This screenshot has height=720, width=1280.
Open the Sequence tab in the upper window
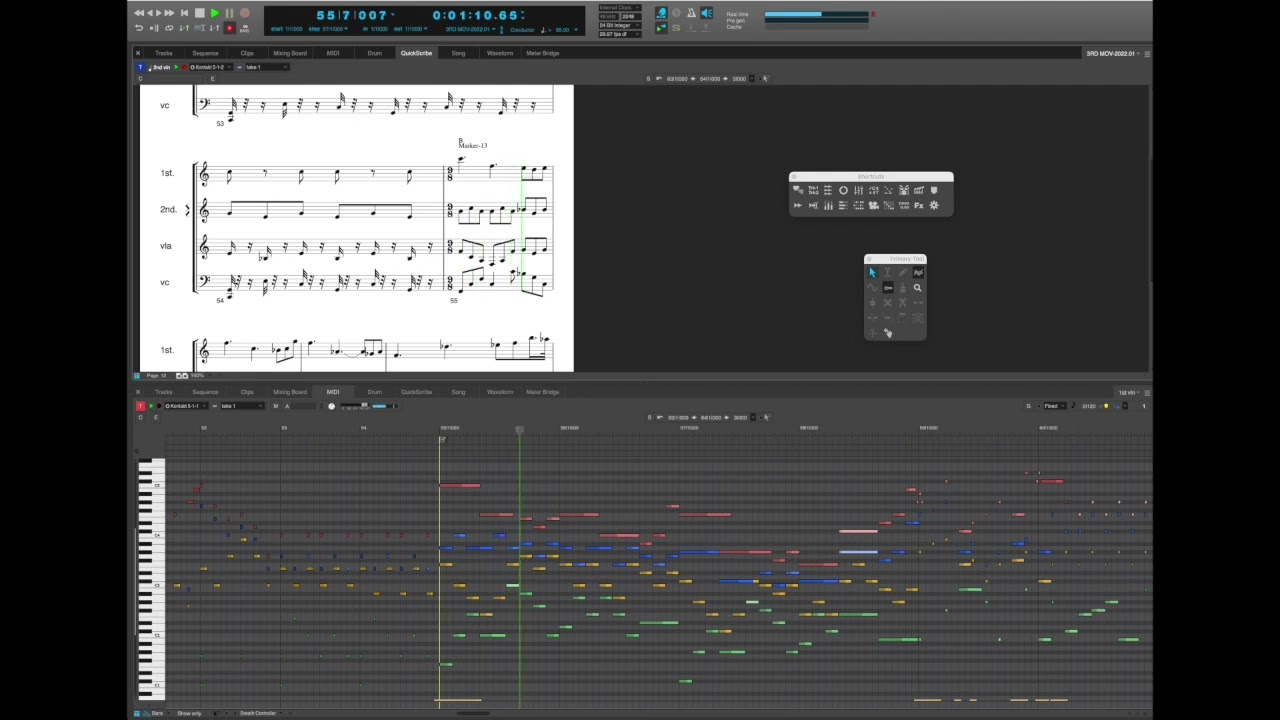pos(205,53)
